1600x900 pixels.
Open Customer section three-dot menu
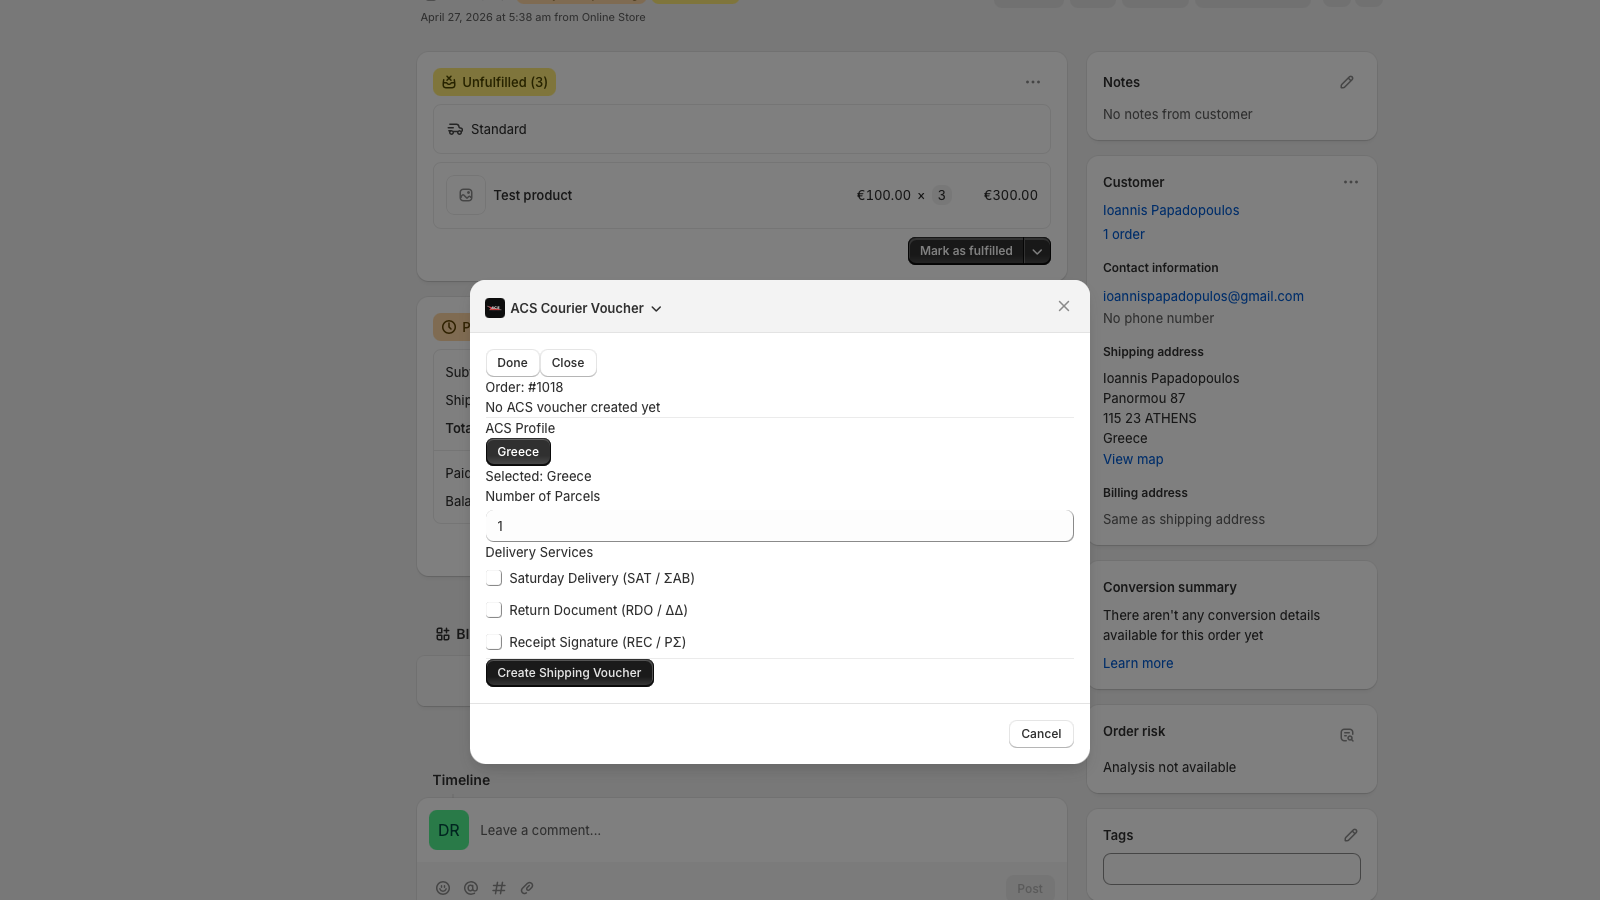pos(1351,182)
